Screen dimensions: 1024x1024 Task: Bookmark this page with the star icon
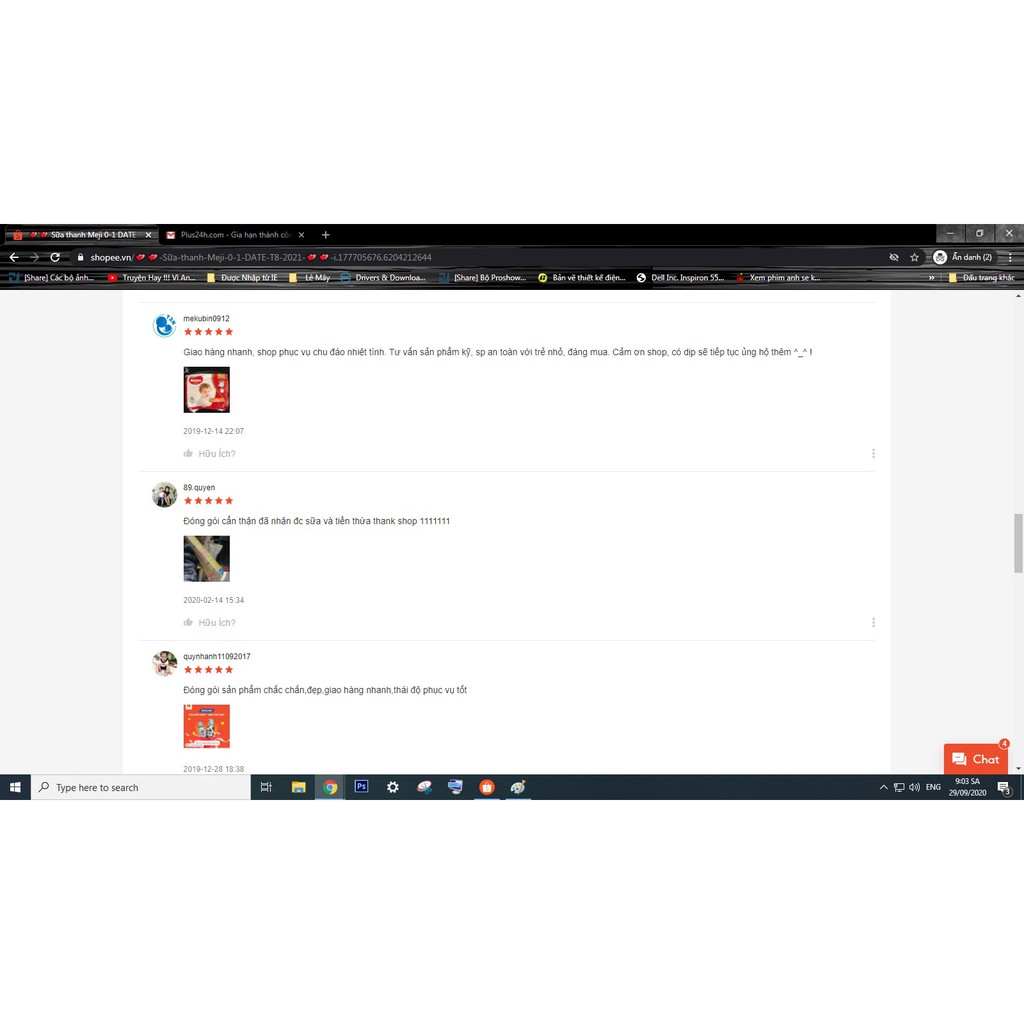[914, 257]
